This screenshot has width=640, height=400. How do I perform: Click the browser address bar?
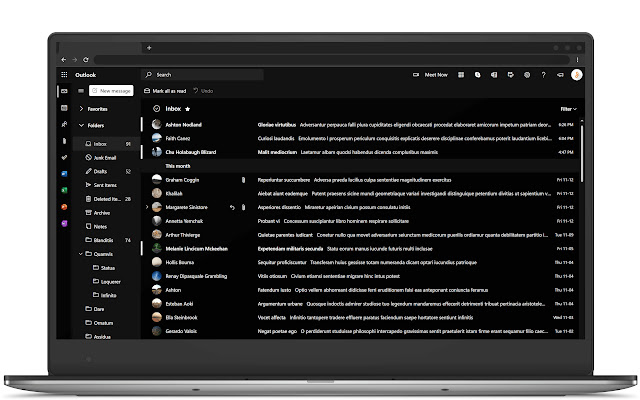pyautogui.click(x=331, y=60)
